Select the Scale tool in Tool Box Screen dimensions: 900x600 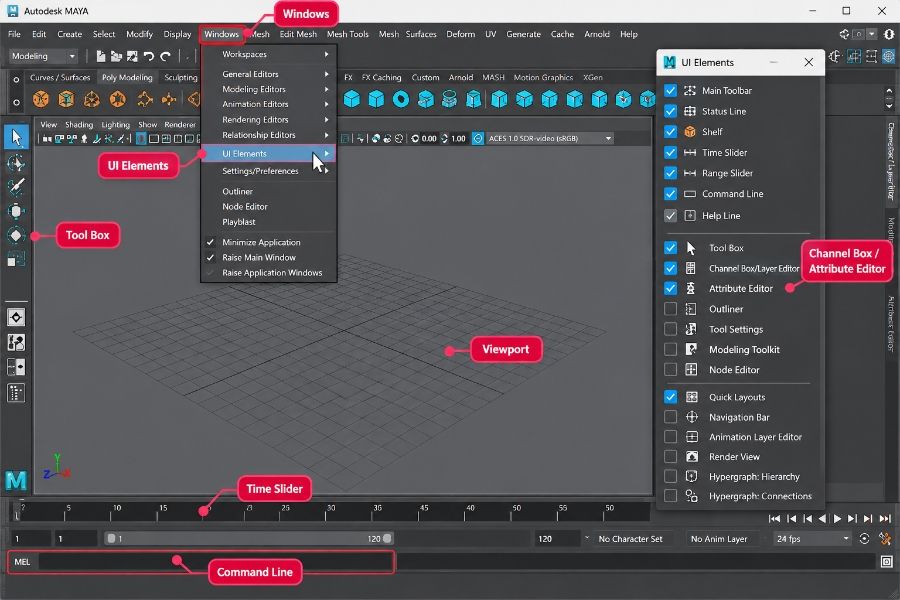[16, 260]
